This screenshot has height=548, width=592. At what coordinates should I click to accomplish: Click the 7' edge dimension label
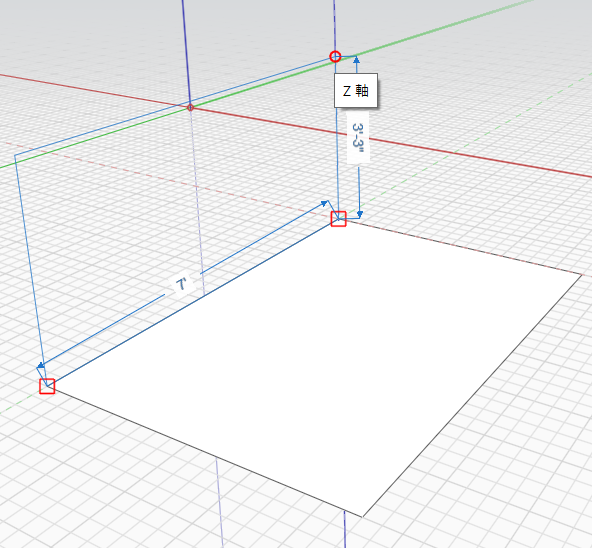click(182, 284)
